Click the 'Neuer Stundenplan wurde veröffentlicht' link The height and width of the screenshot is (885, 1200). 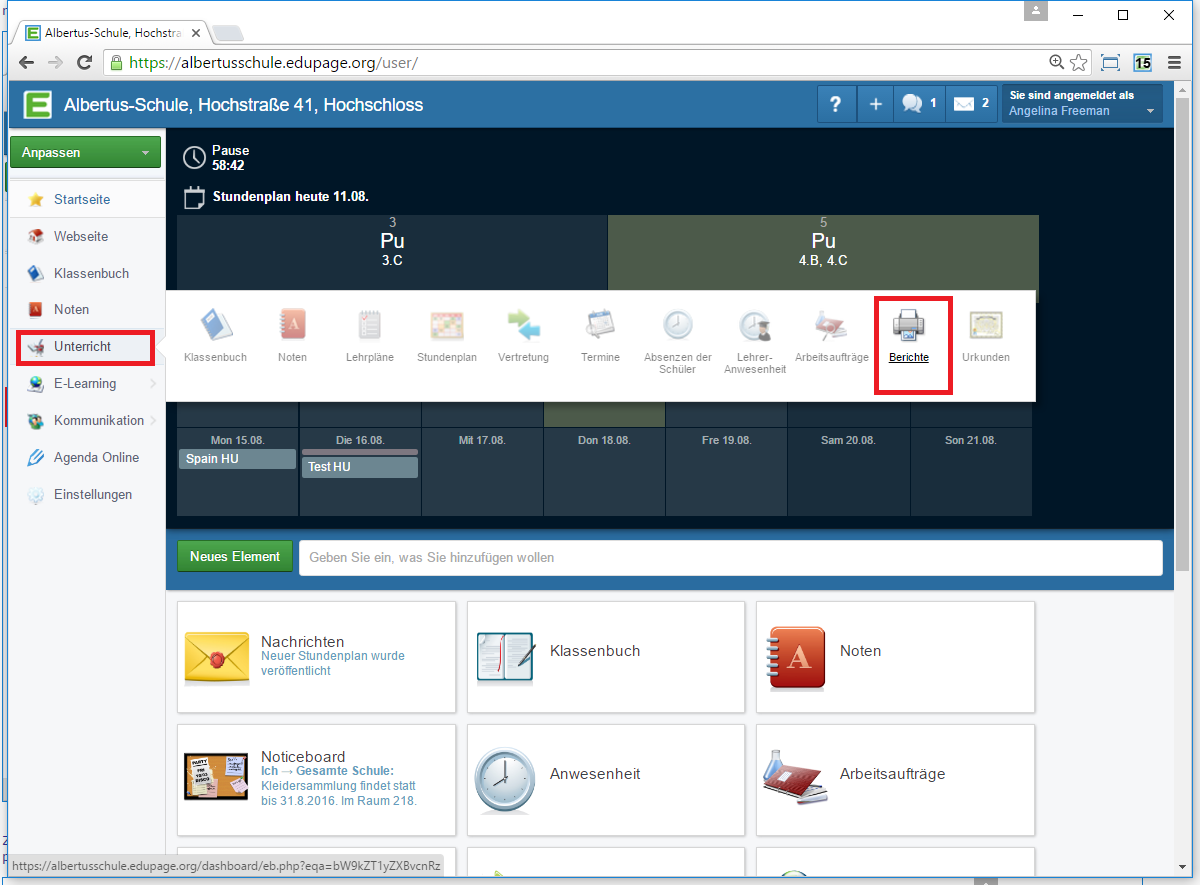[333, 663]
